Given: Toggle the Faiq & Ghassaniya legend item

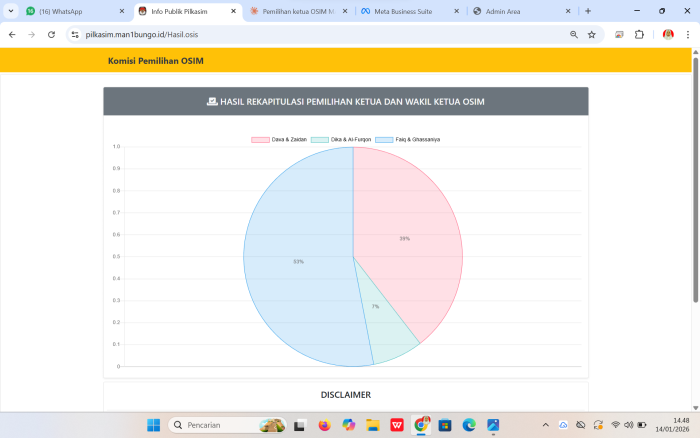Looking at the screenshot, I should pyautogui.click(x=410, y=139).
